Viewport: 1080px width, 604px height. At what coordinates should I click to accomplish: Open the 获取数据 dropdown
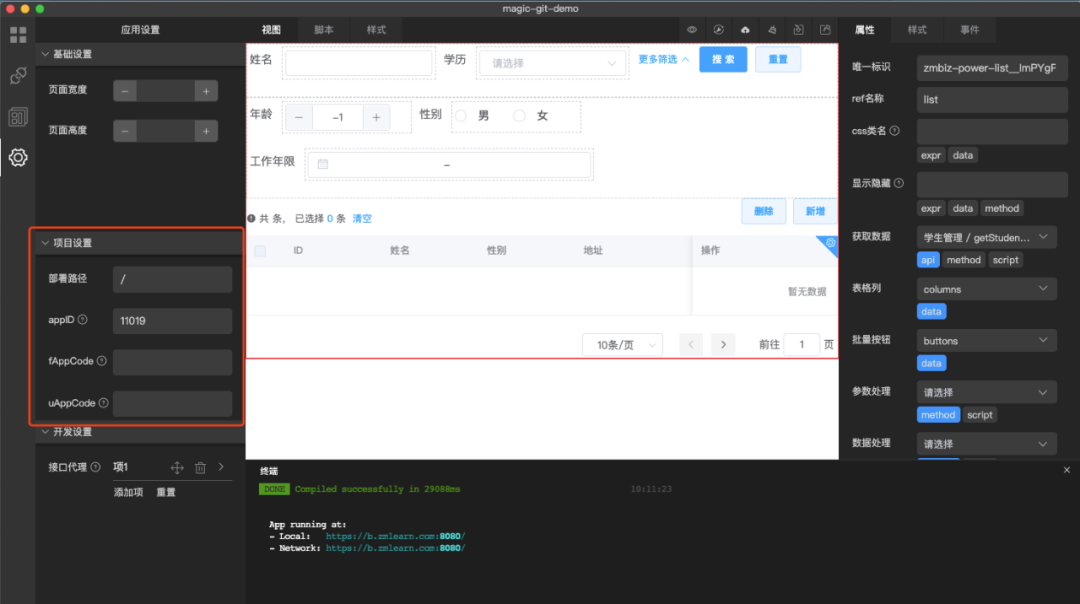tap(986, 238)
